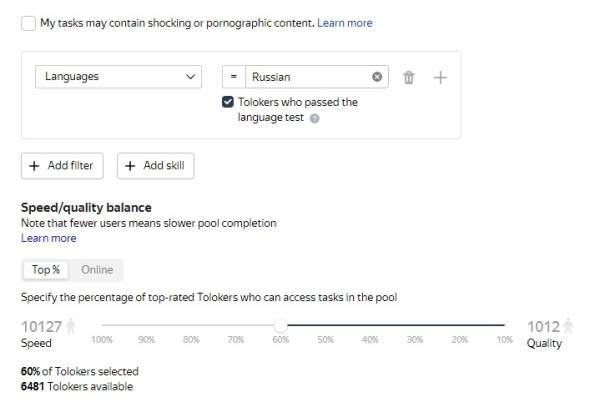Uncheck Tolokers who passed language test
This screenshot has width=600, height=402.
229,102
